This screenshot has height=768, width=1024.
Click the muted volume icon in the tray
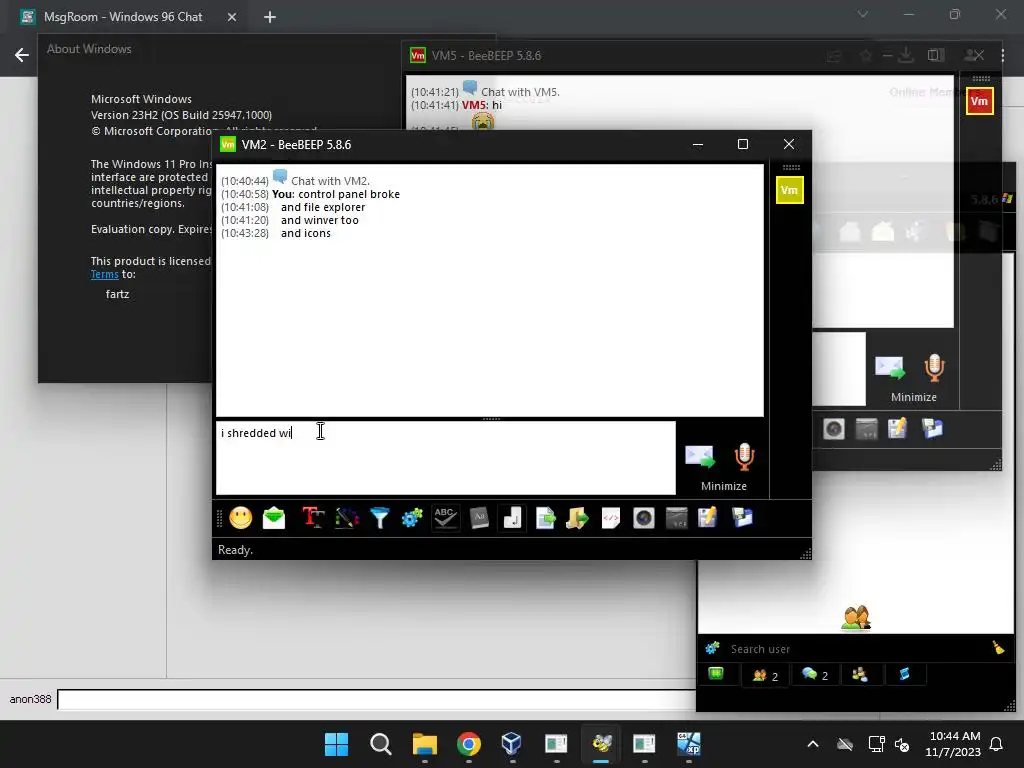click(903, 744)
